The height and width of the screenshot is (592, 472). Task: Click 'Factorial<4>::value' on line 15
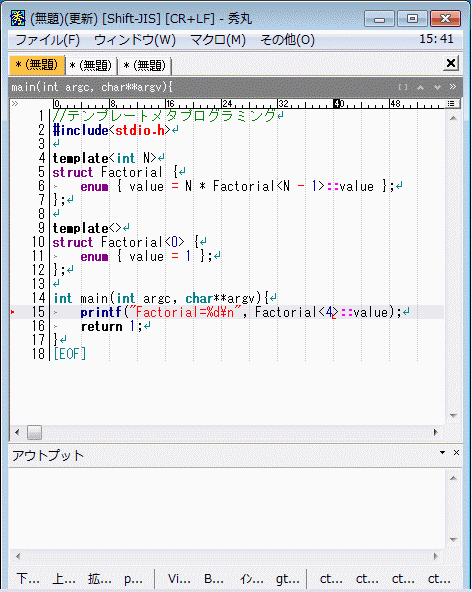click(322, 312)
